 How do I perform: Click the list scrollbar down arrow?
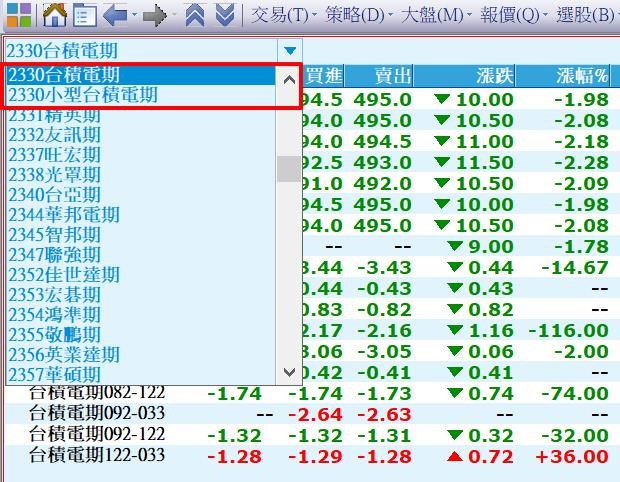(x=289, y=371)
